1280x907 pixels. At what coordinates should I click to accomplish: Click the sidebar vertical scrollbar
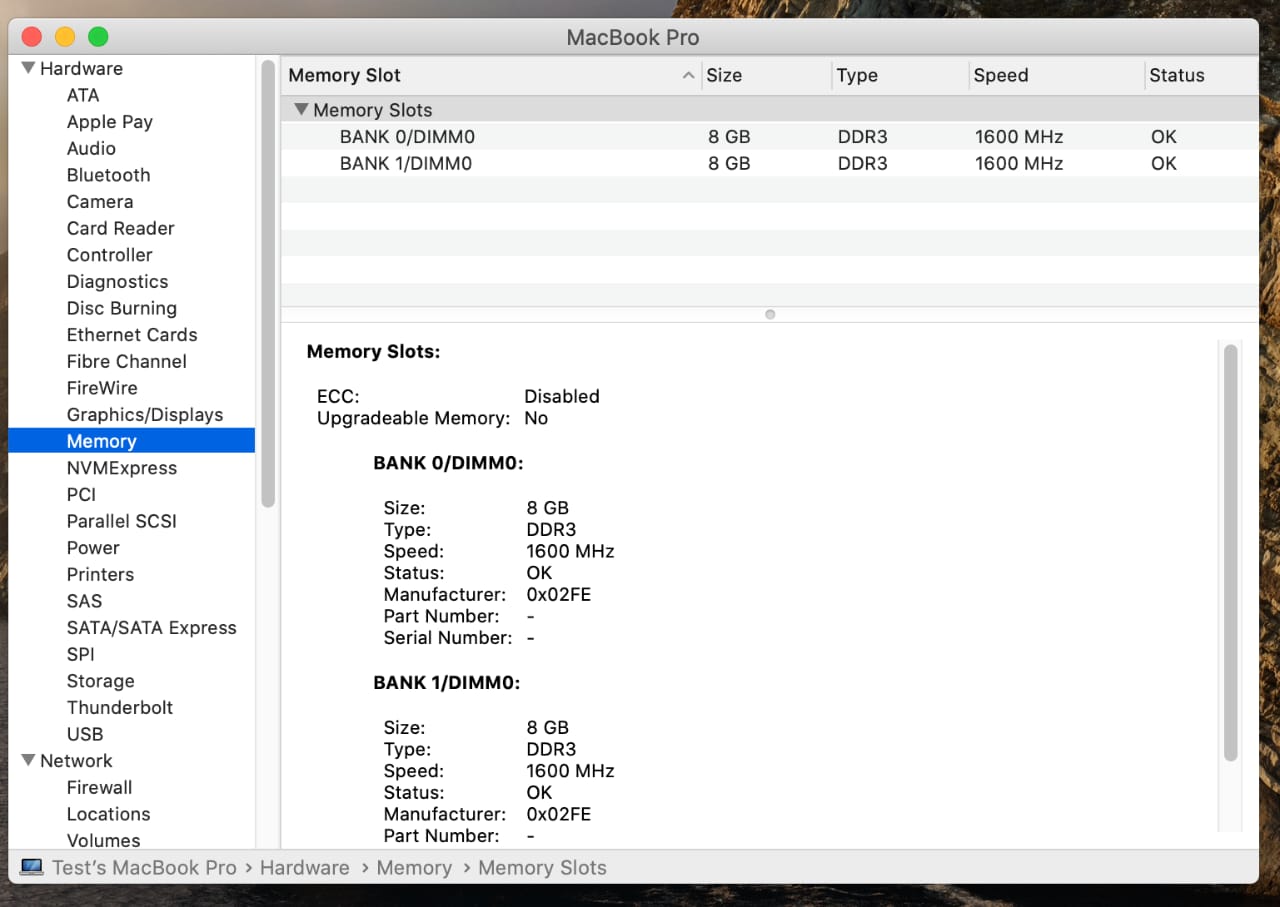coord(267,285)
